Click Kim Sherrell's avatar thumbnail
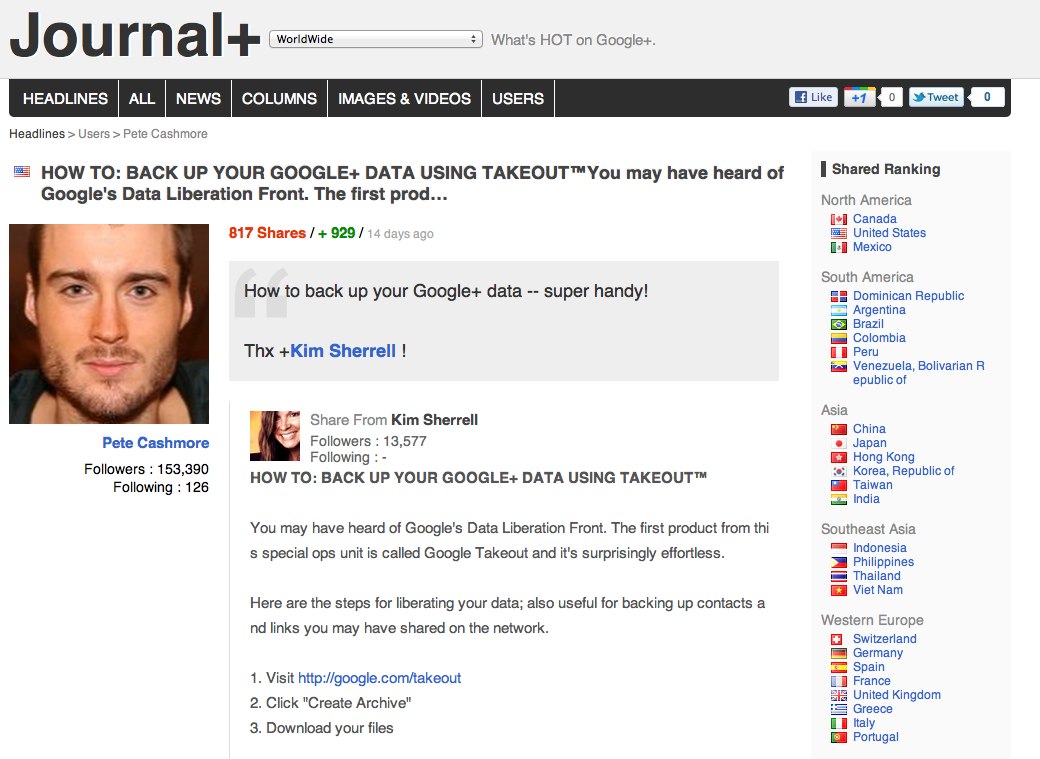 pos(275,436)
